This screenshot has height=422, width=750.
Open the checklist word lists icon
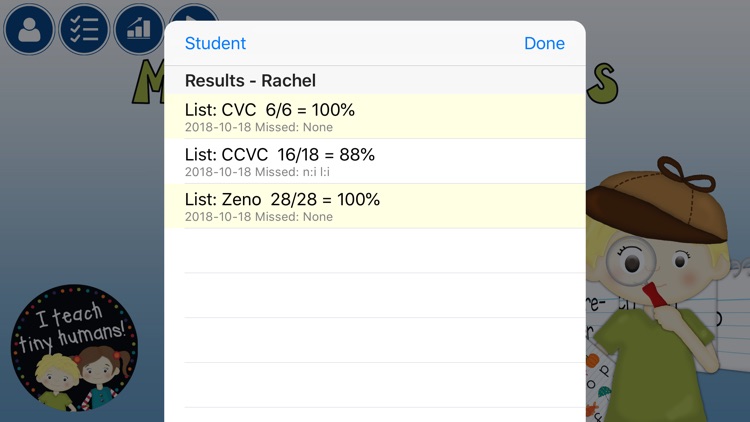(x=84, y=29)
